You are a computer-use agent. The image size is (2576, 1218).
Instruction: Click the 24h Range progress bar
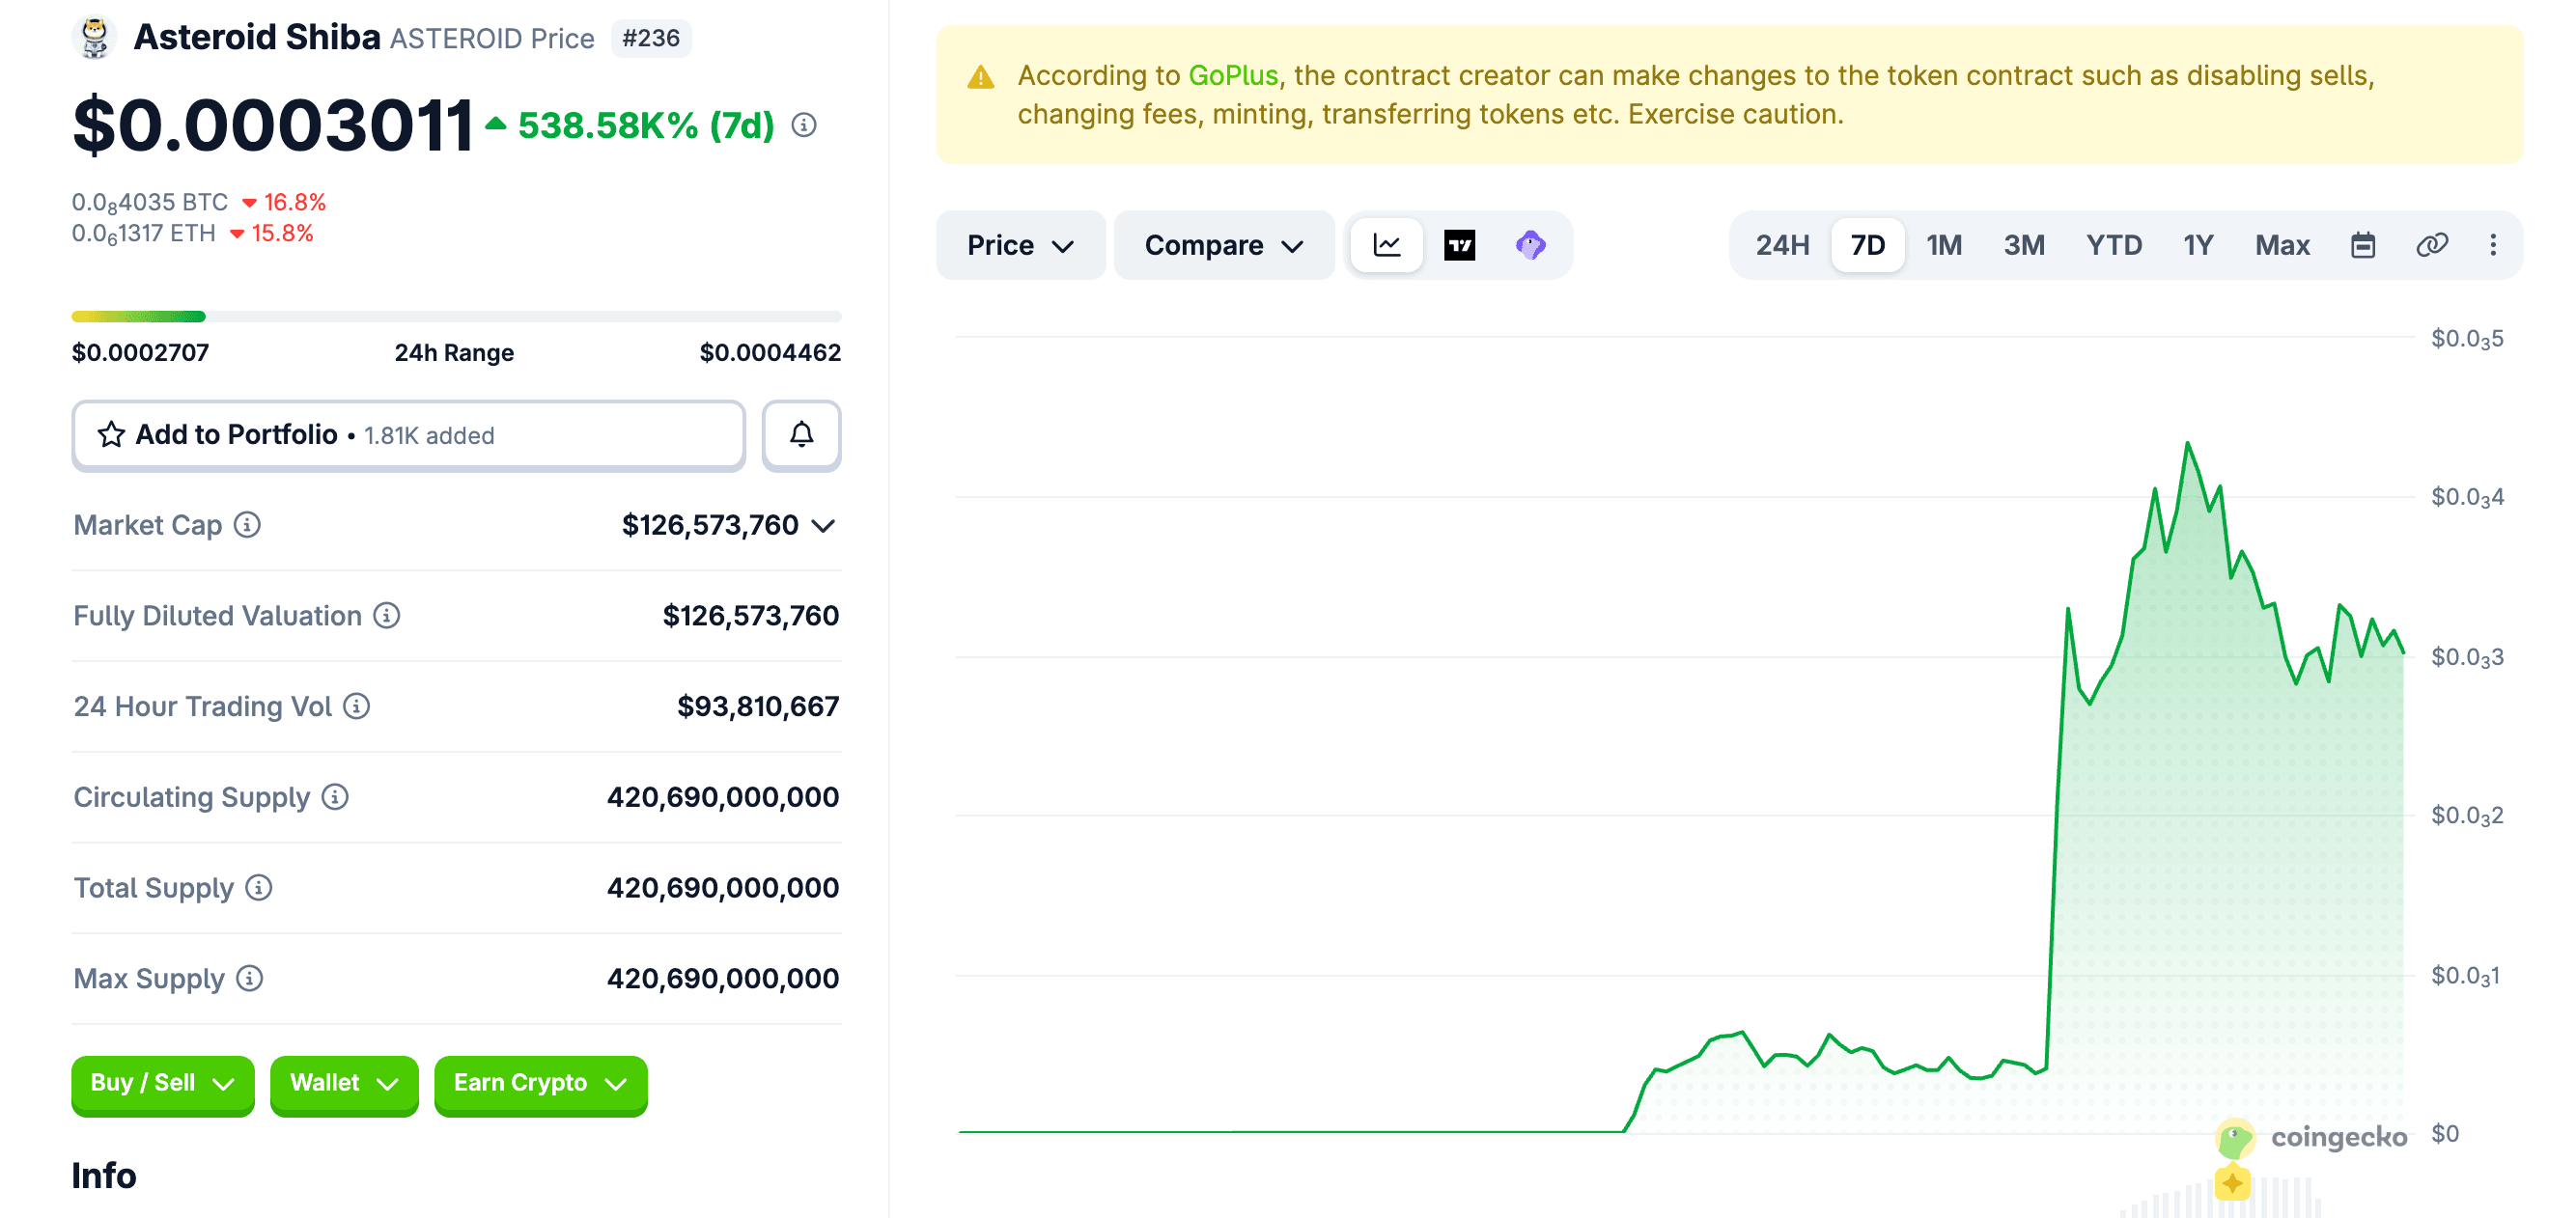point(456,316)
